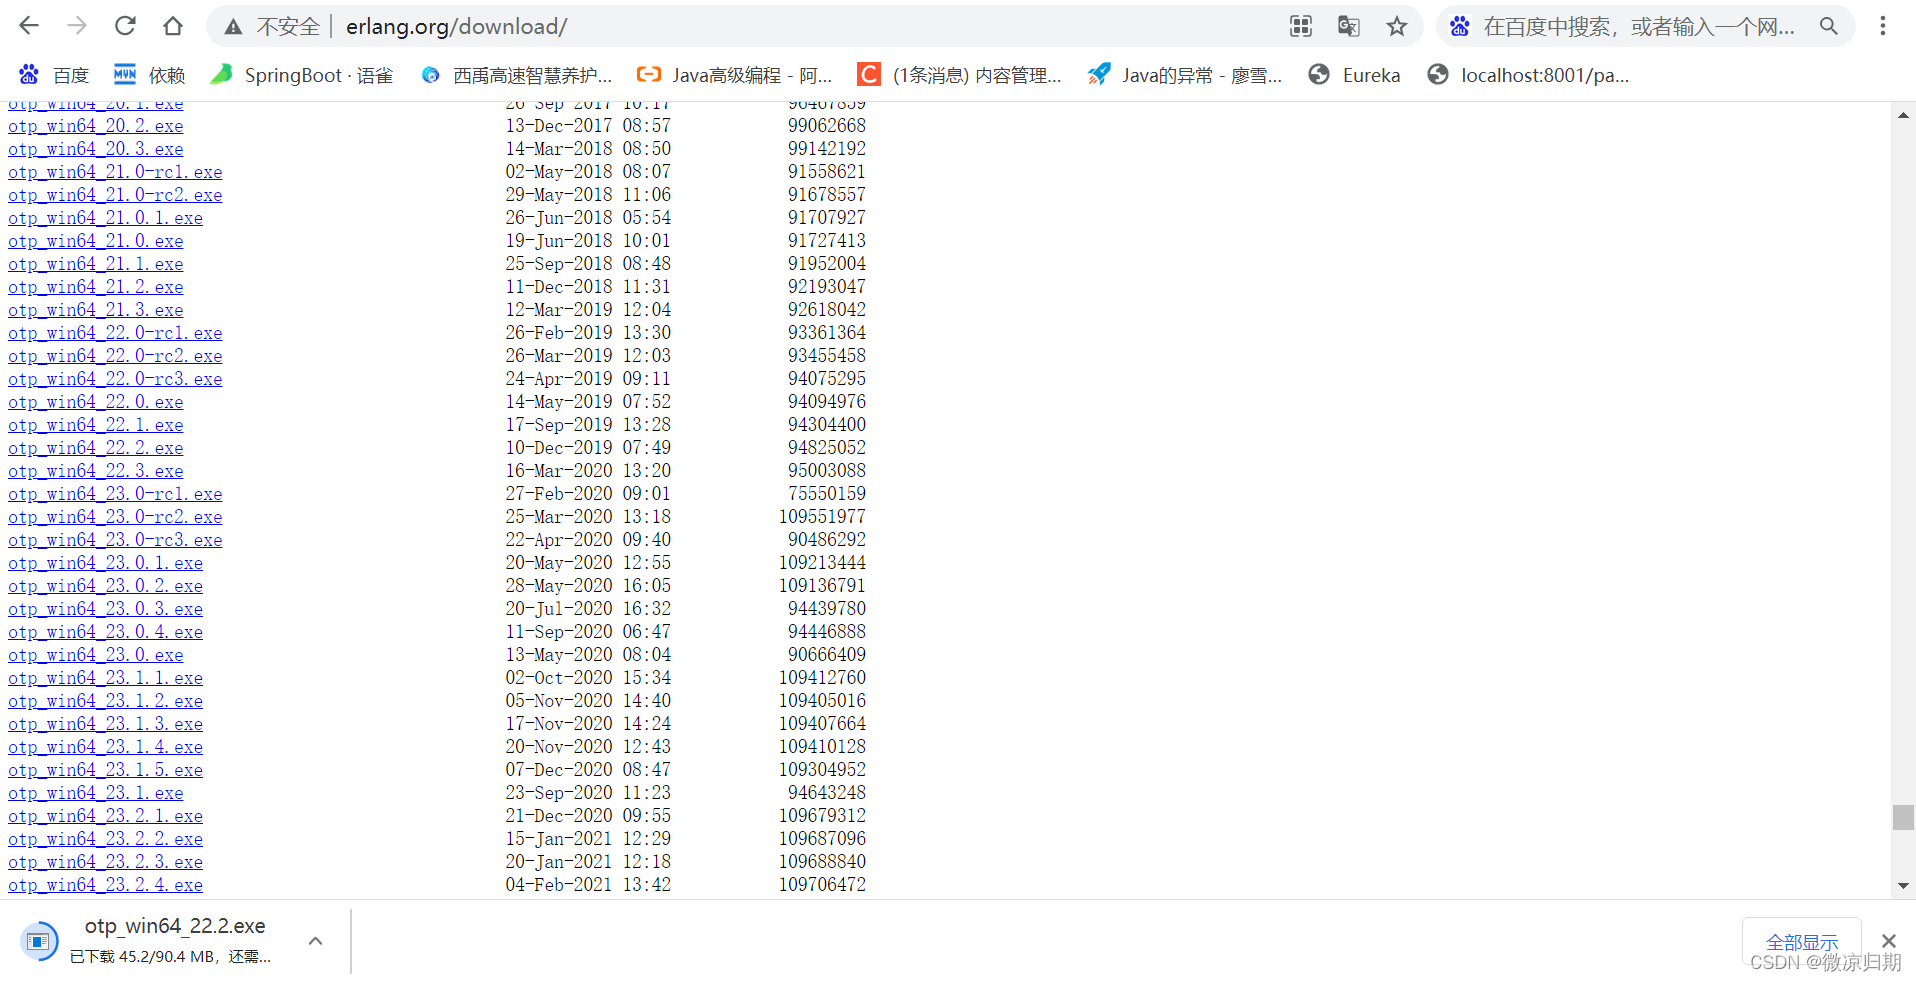
Task: Click the vertical scrollbar thumb
Action: (1903, 817)
